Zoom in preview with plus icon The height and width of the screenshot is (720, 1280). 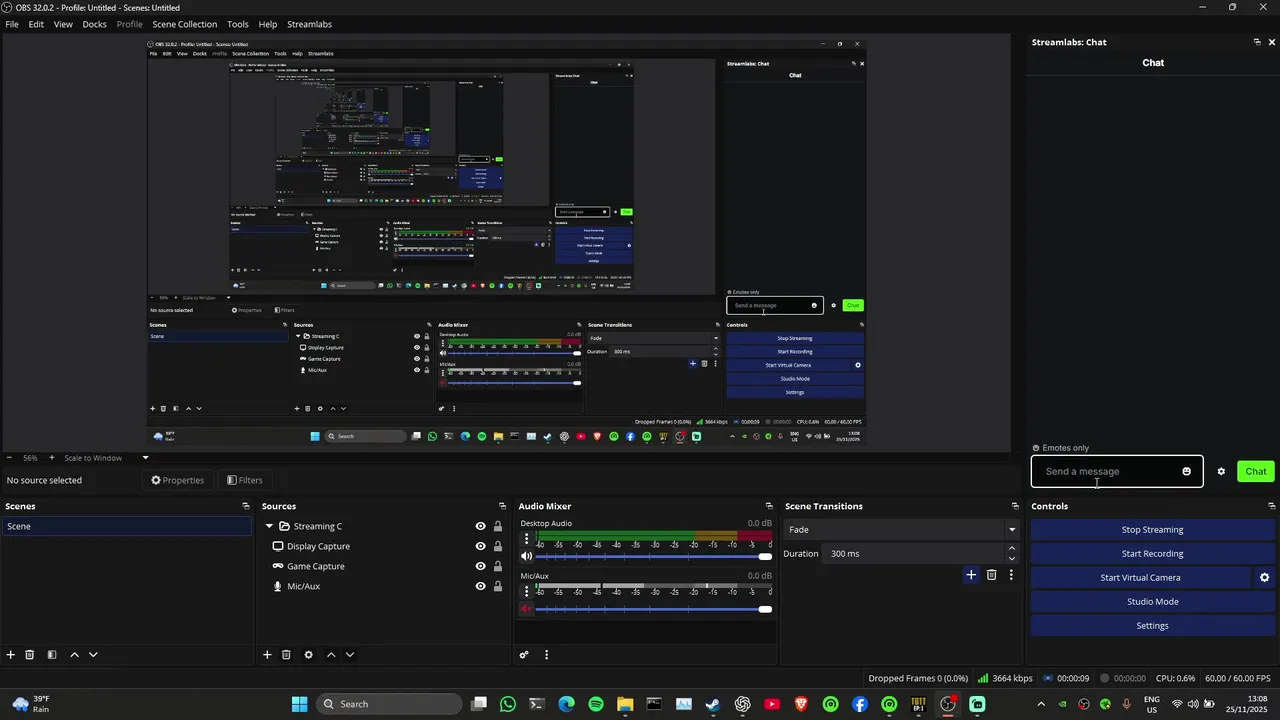pyautogui.click(x=52, y=458)
